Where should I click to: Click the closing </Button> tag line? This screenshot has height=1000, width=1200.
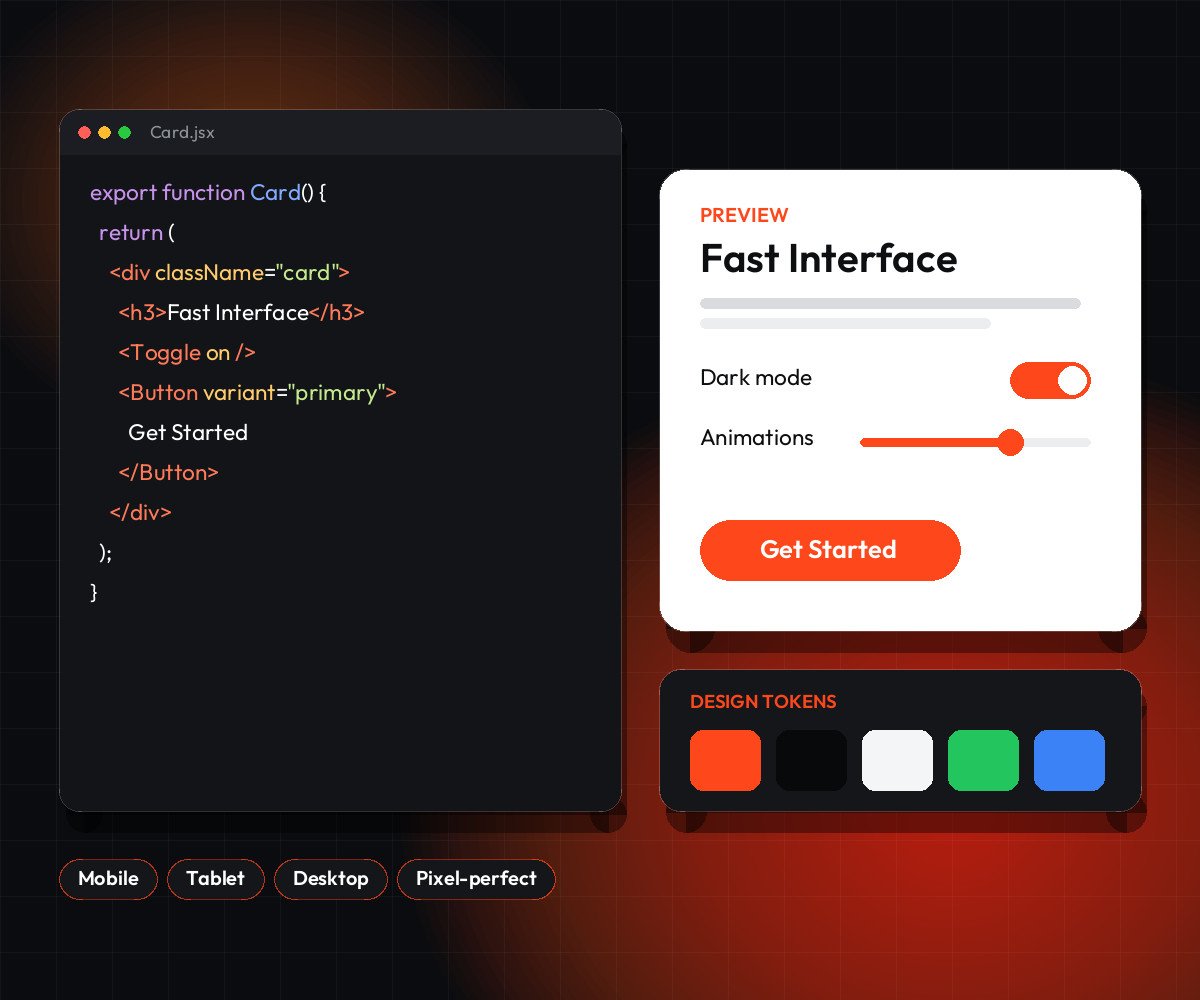coord(168,472)
